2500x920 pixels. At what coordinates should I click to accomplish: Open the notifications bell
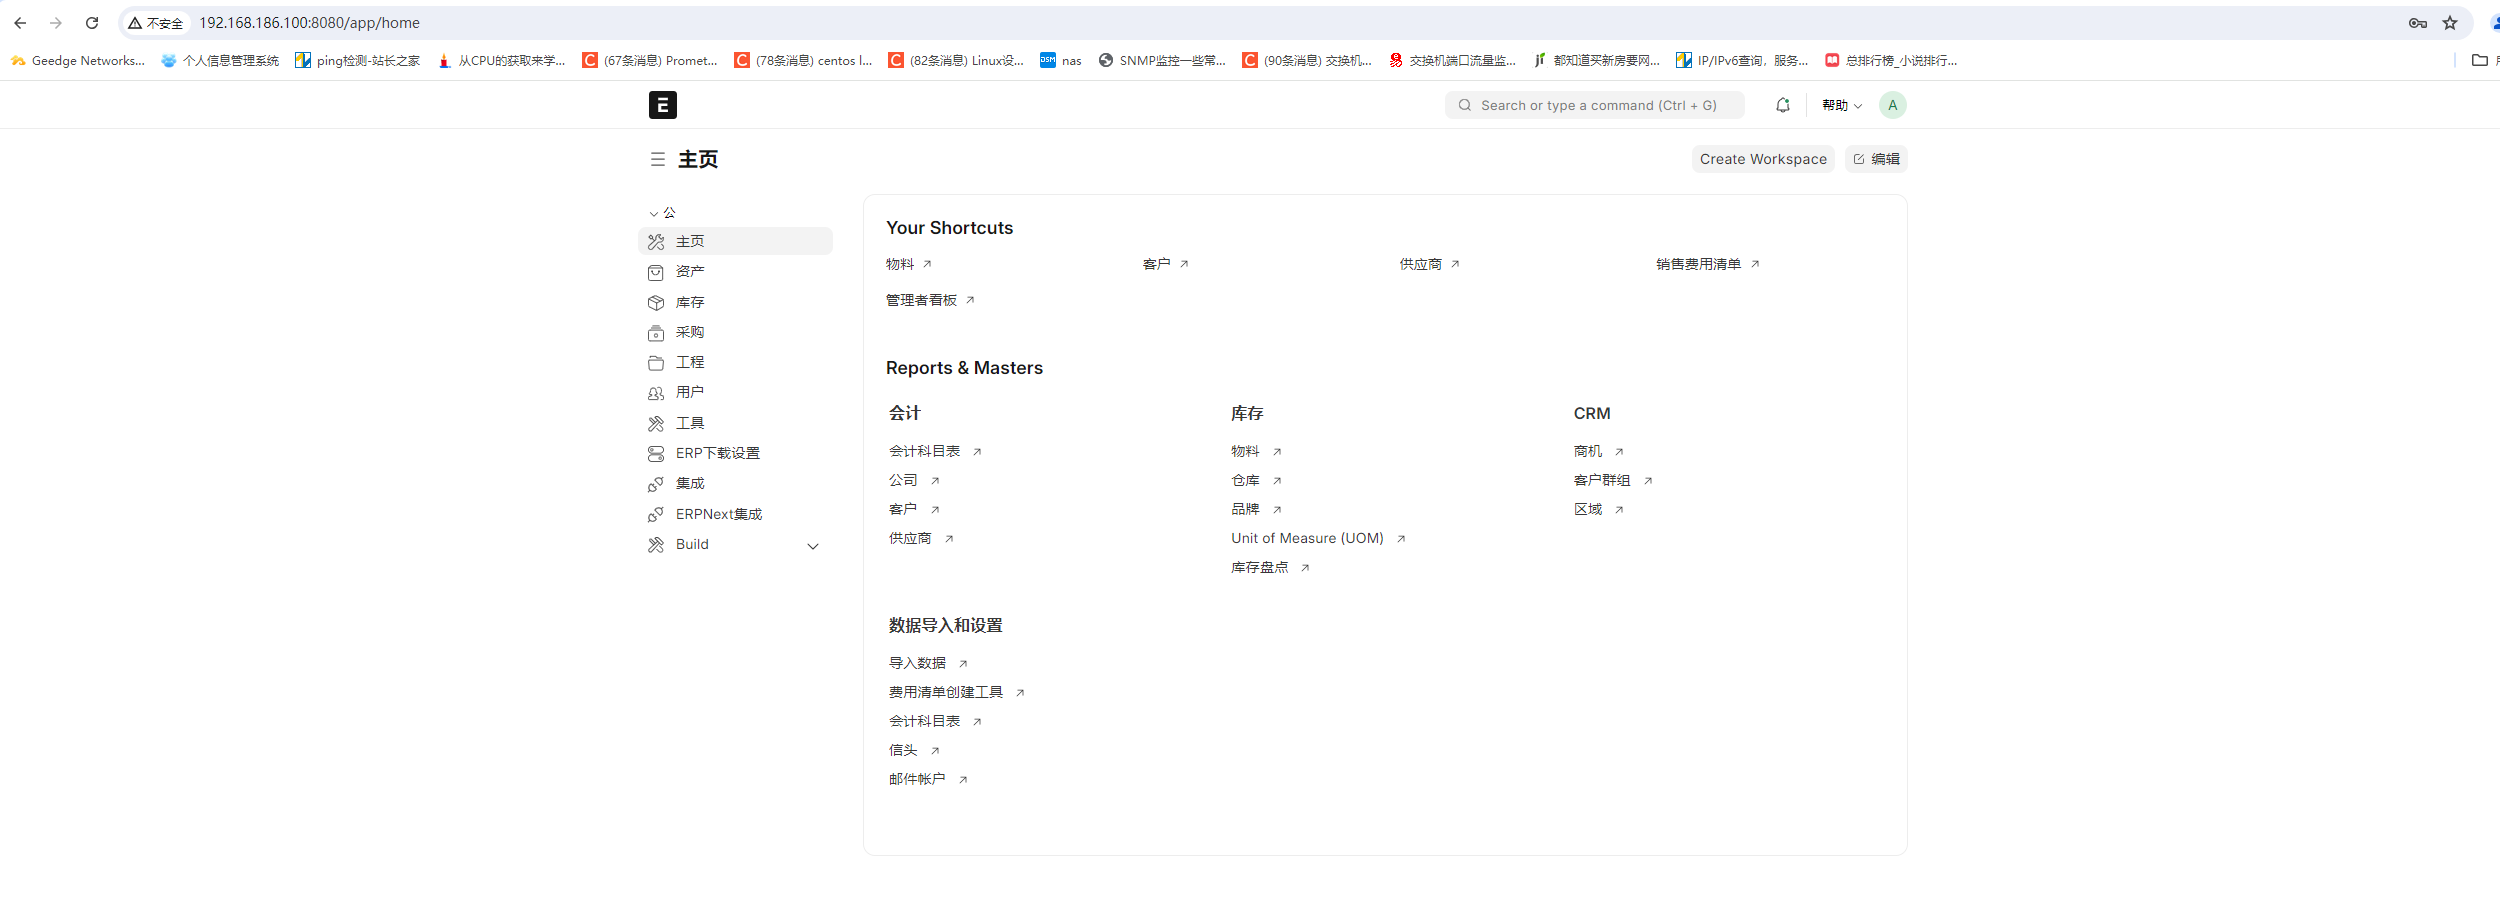[1782, 105]
